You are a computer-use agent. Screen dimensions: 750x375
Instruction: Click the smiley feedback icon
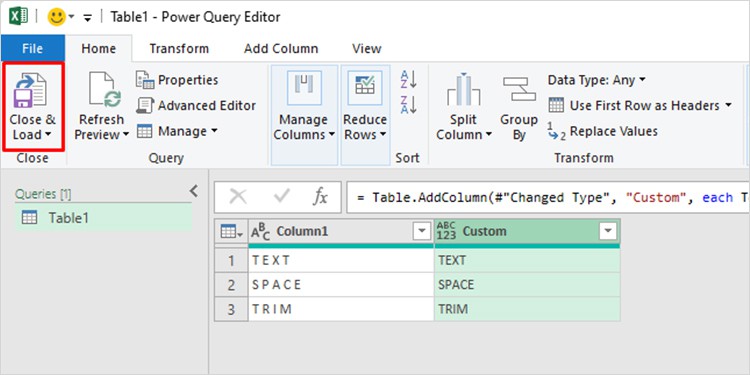pos(56,17)
